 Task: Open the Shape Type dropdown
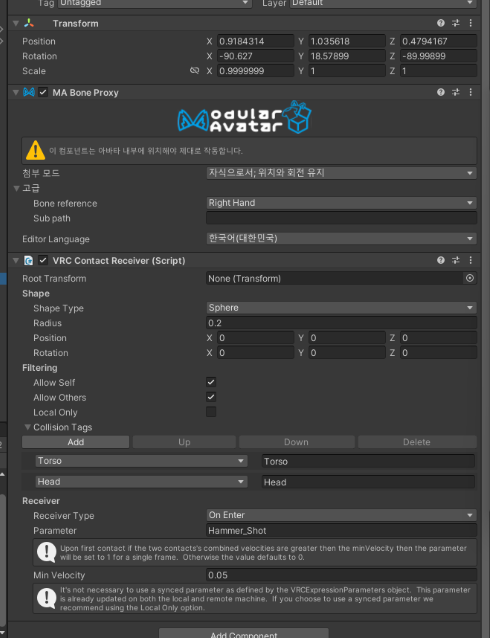(341, 308)
